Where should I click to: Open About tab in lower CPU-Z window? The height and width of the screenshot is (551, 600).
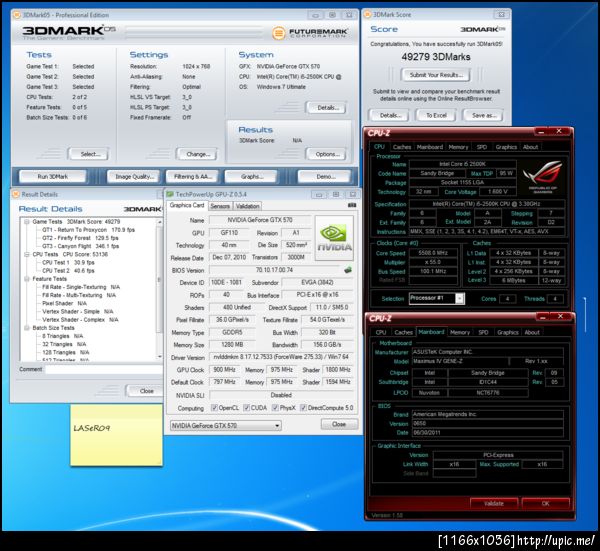pos(532,332)
